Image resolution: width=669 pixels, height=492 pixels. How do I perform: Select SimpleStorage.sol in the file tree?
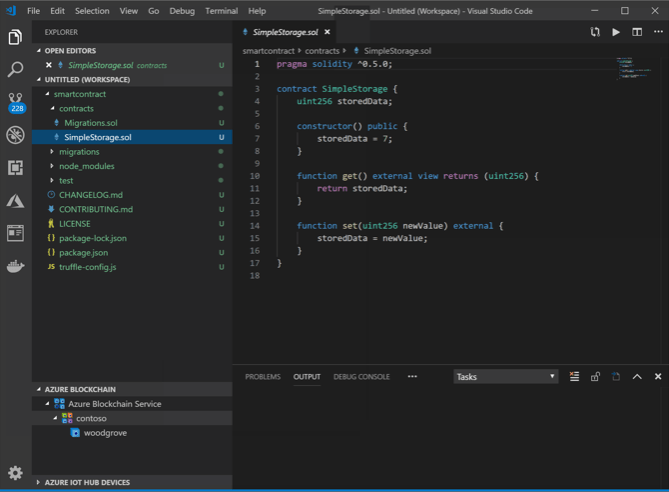(x=132, y=137)
